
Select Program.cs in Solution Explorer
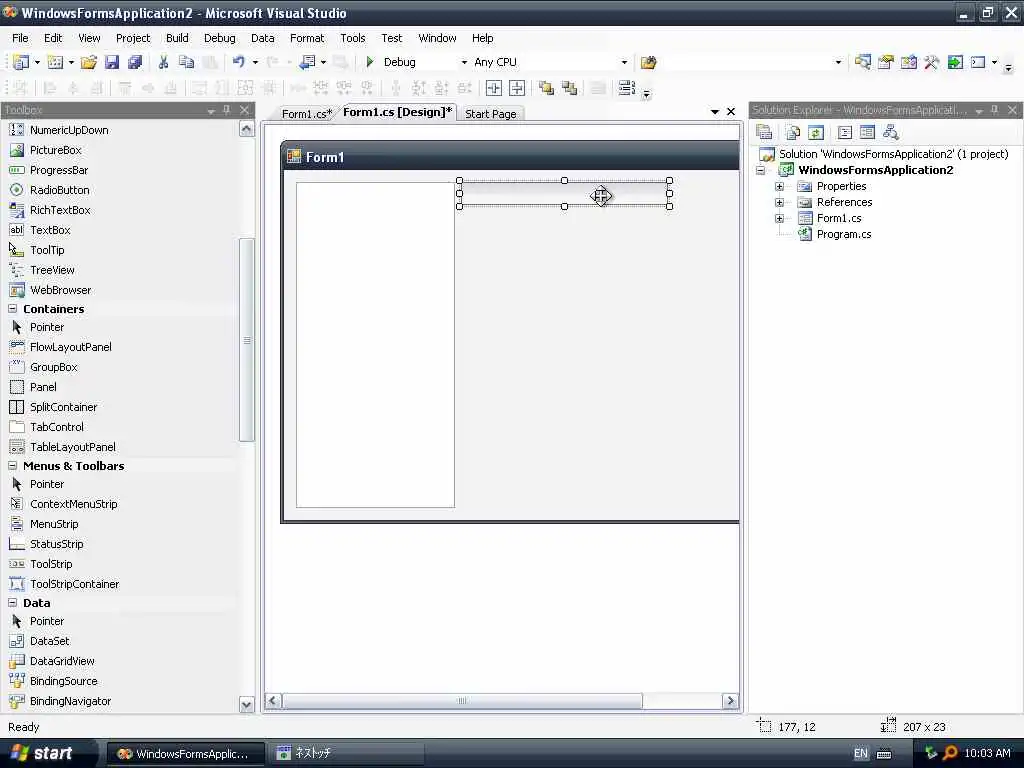click(844, 234)
